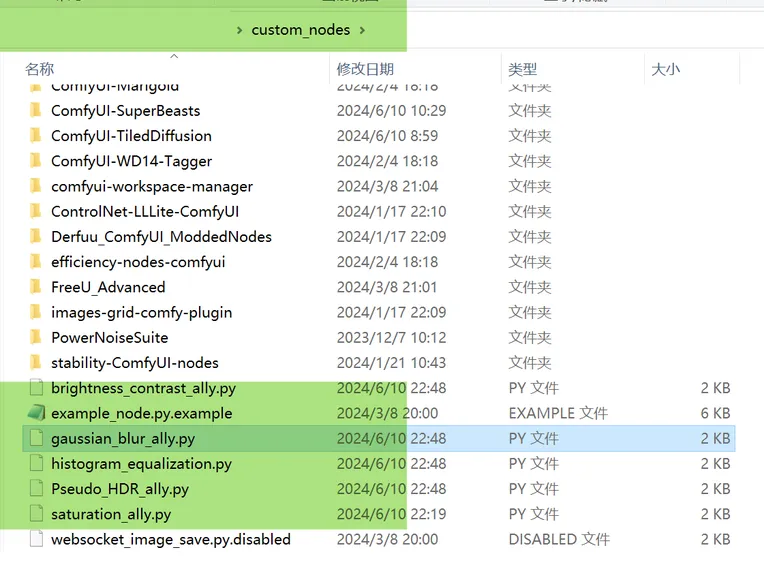
Task: Click the example_node.py.example file icon
Action: (36, 413)
